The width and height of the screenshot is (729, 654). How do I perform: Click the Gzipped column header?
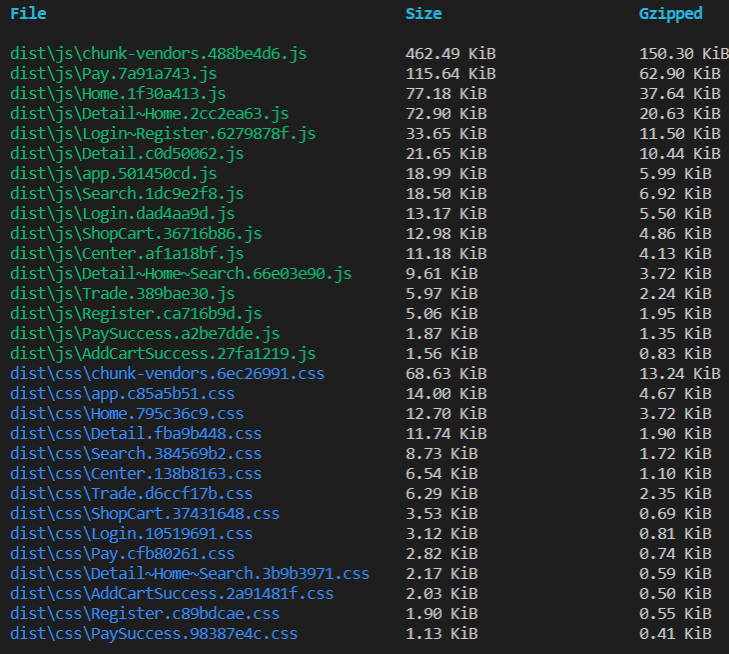[x=670, y=14]
